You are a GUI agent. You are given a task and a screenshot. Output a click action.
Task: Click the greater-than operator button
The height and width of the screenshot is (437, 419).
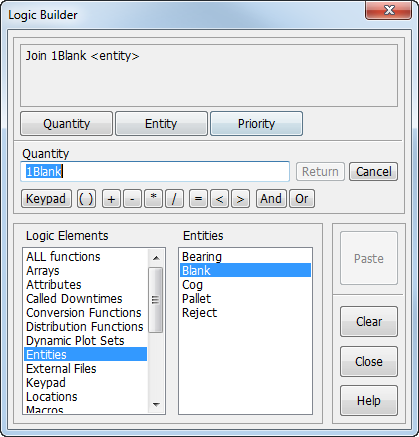click(240, 199)
